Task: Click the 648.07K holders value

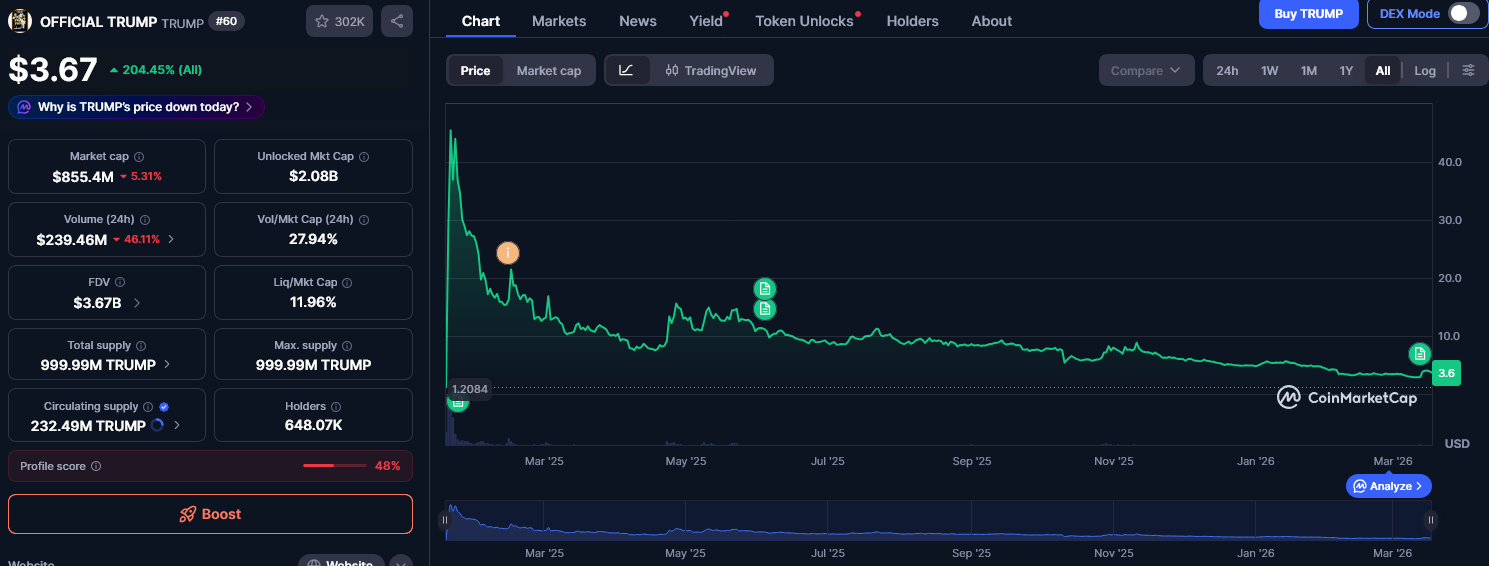Action: tap(313, 425)
